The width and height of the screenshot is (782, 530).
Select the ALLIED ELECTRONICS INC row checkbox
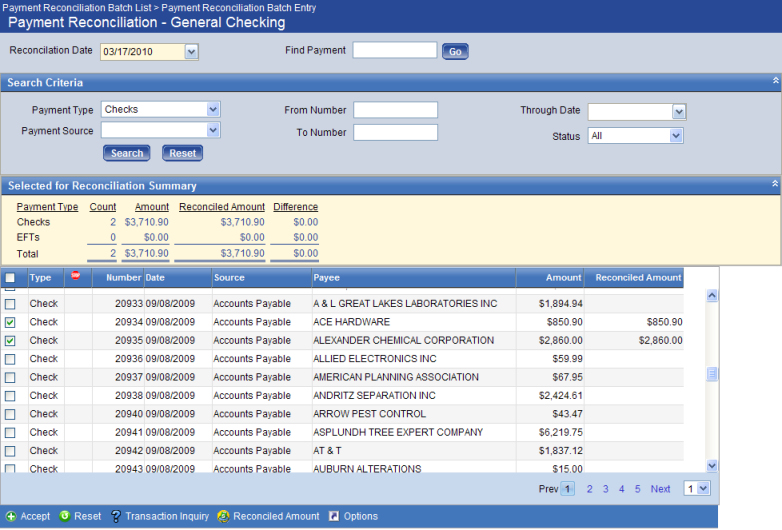pos(10,359)
